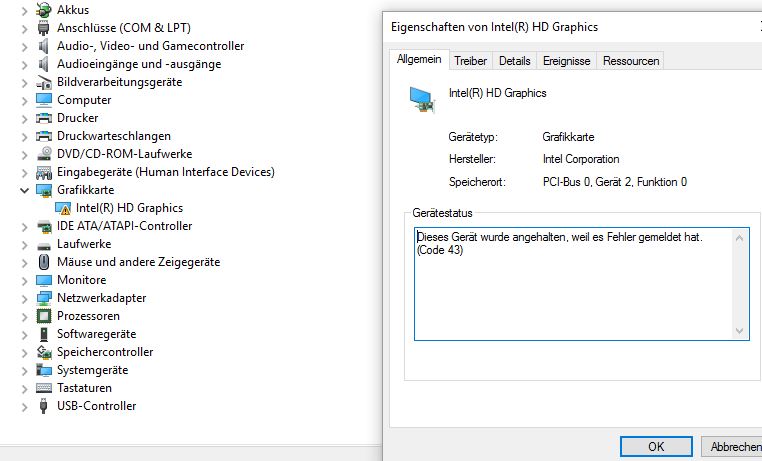
Task: Expand the Systemgeräte category
Action: coord(24,370)
